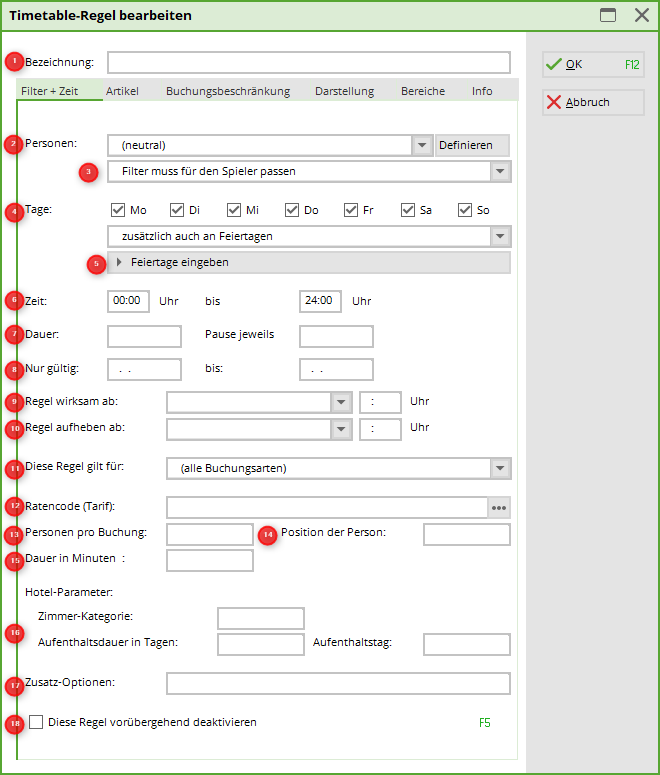
Task: Click the three-dots button beside Ratencode
Action: point(499,508)
